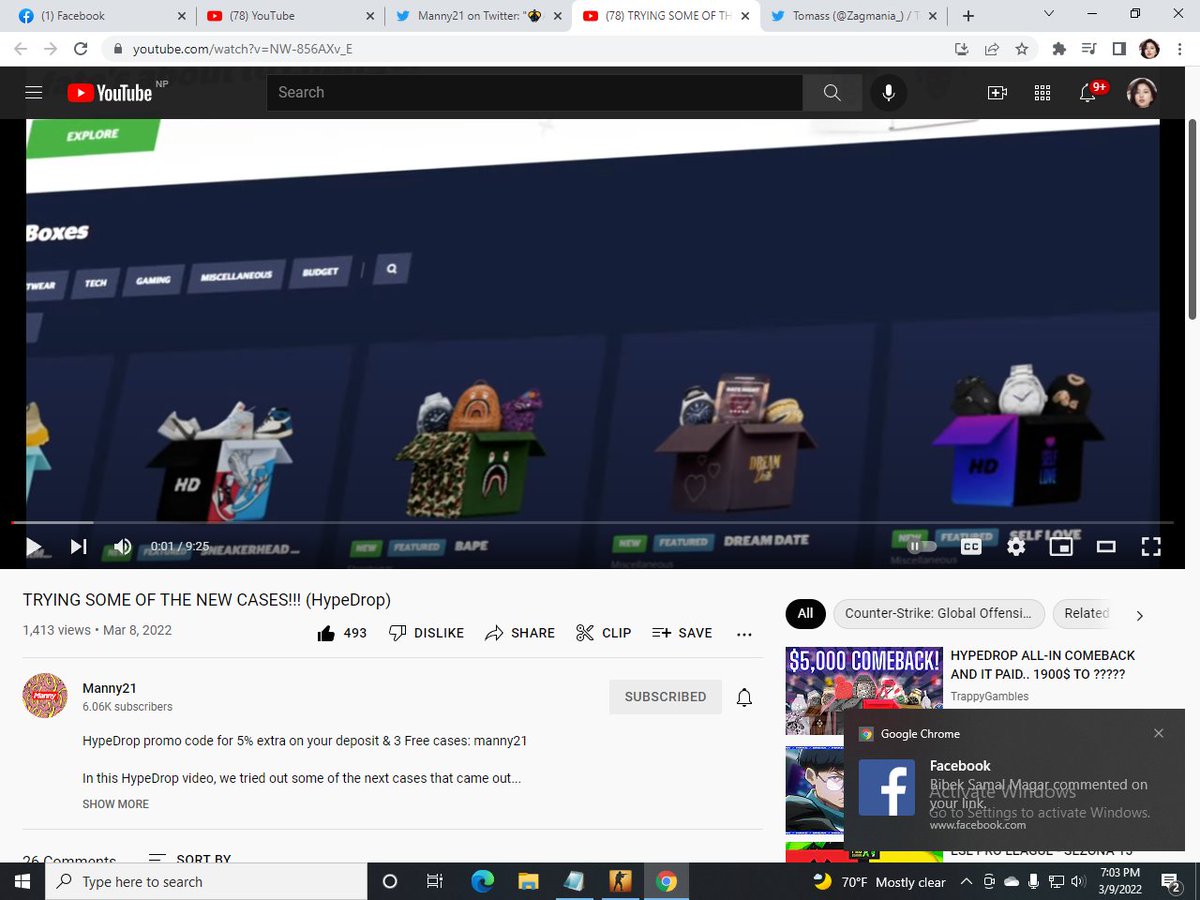Image resolution: width=1200 pixels, height=900 pixels.
Task: Clip the video with the scissors icon
Action: point(604,633)
